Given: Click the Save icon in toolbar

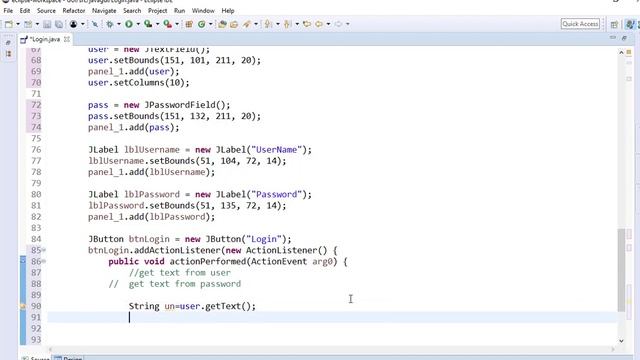Looking at the screenshot, I should pyautogui.click(x=47, y=24).
